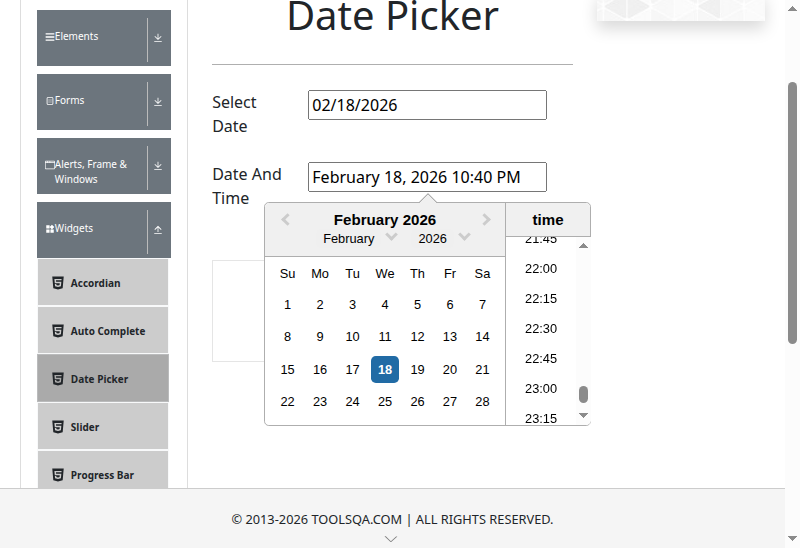Click the download icon beside Forms
The image size is (800, 548).
coord(158,101)
